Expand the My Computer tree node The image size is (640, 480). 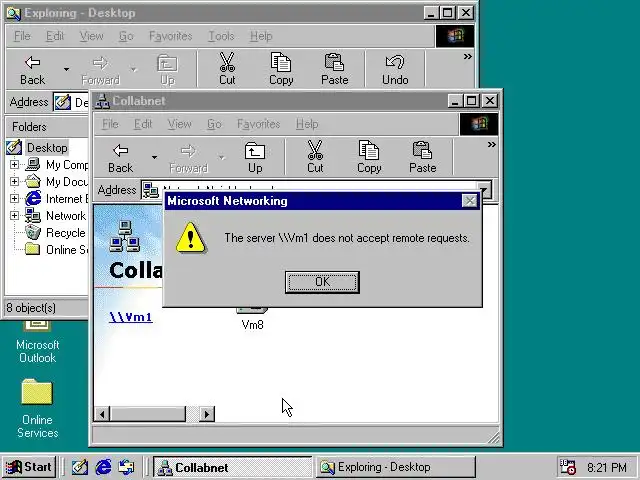point(14,164)
